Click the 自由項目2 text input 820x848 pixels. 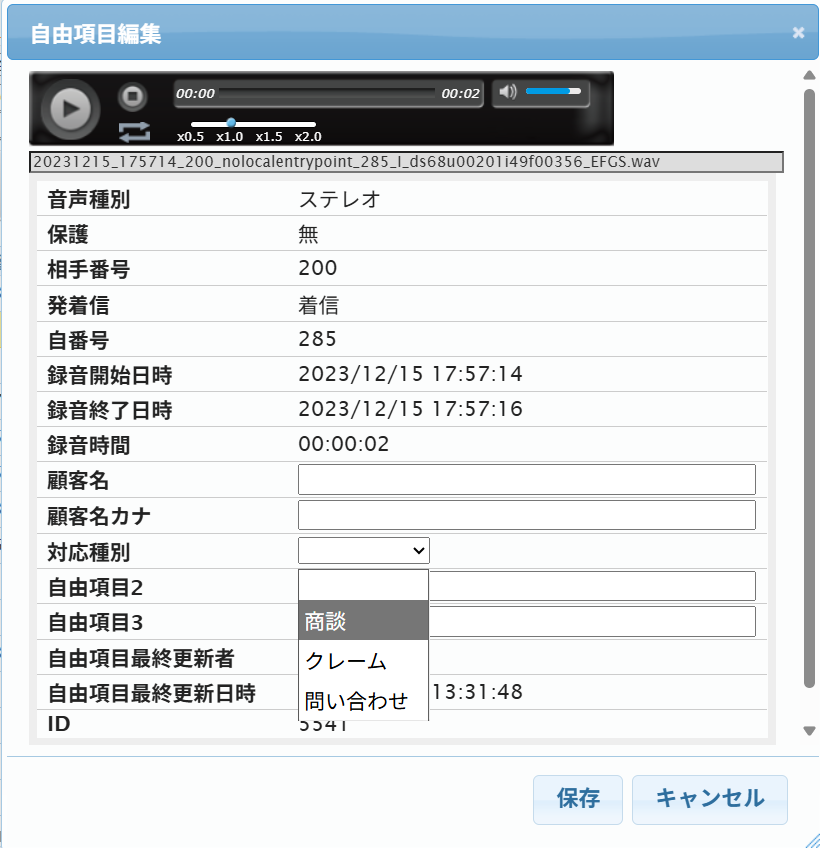pos(591,586)
